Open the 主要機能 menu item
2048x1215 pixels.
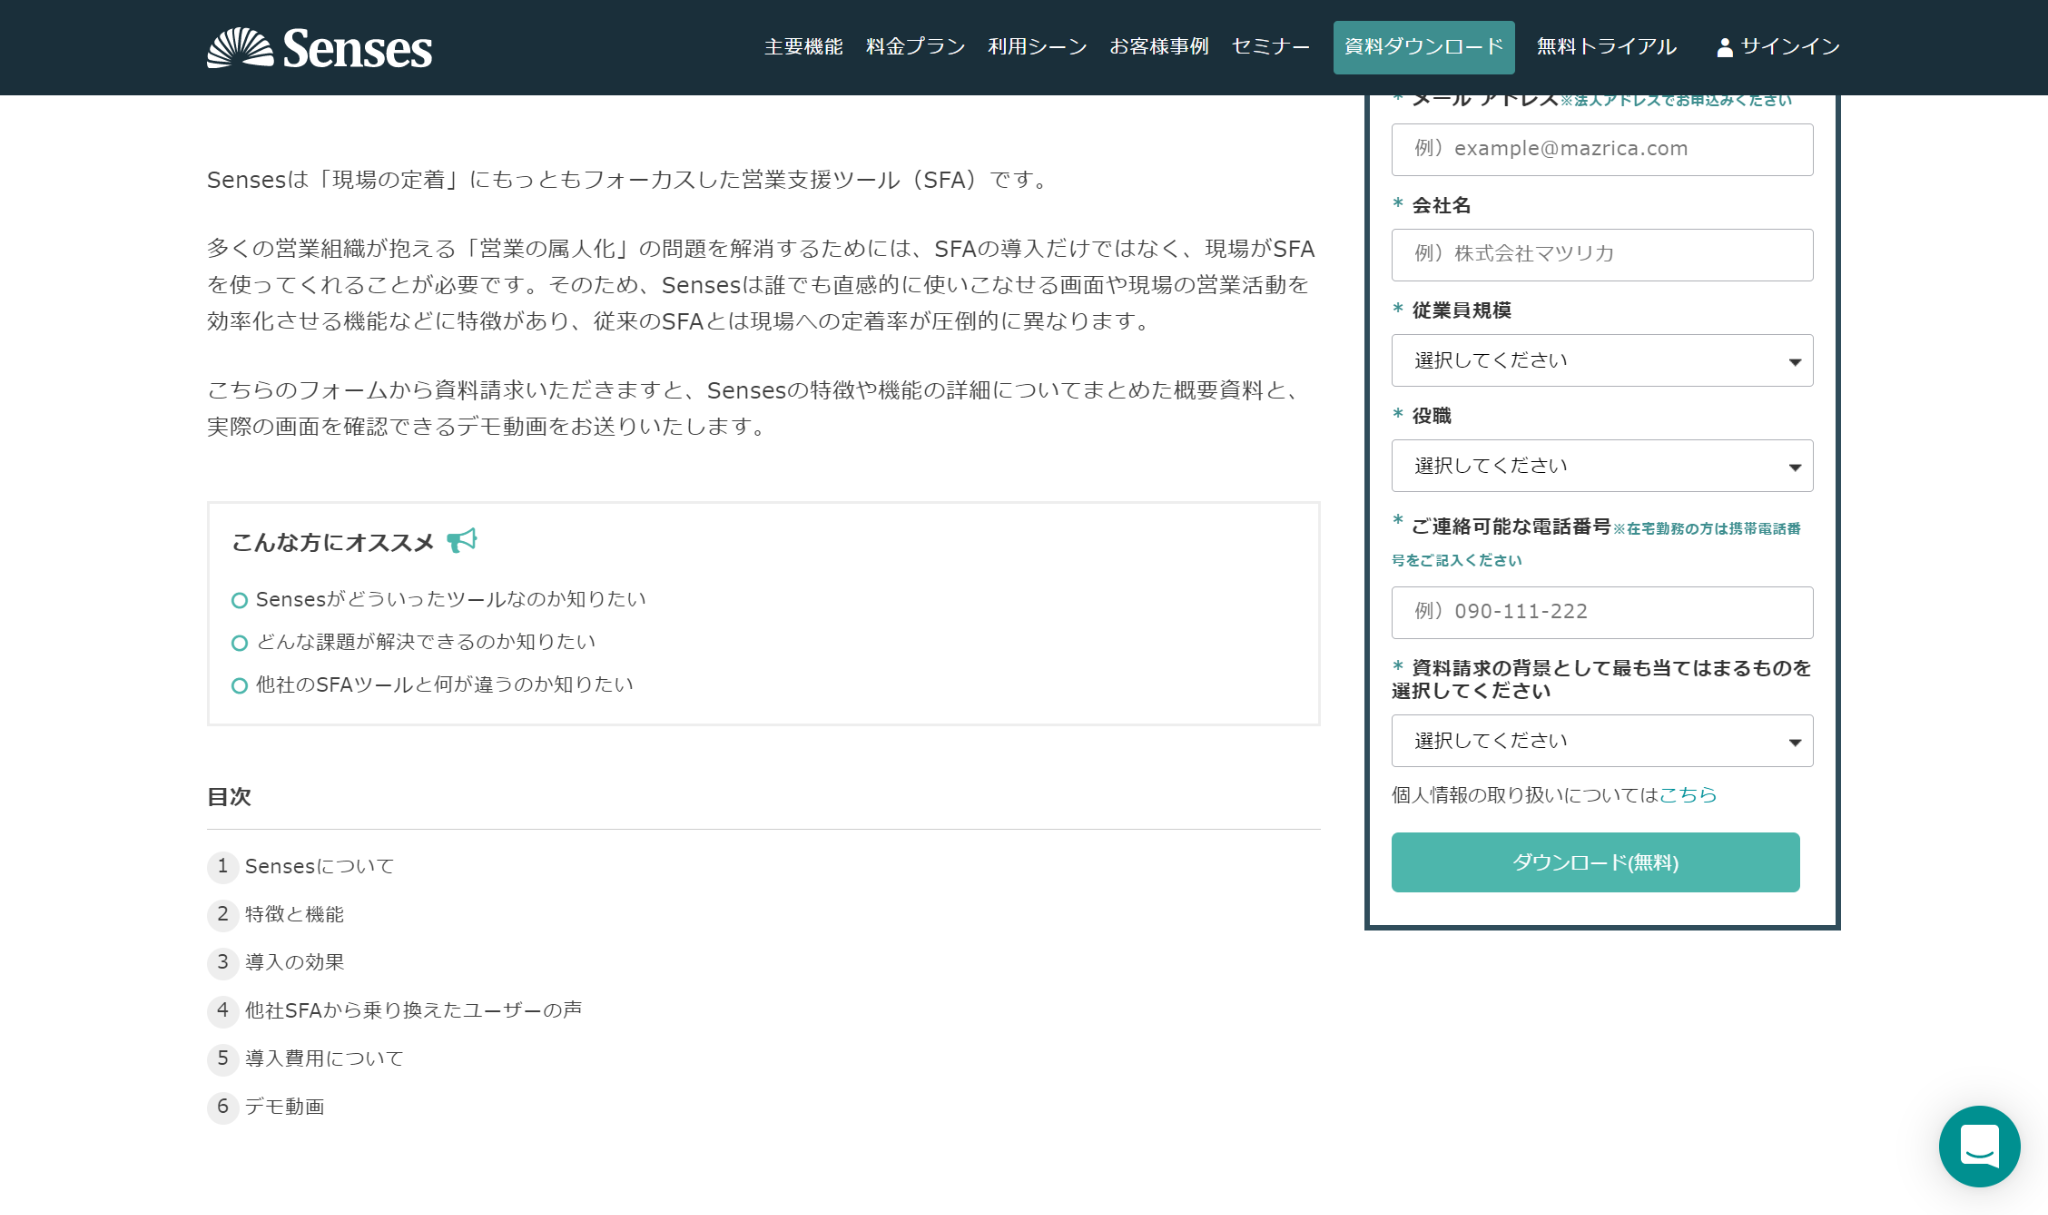point(803,47)
